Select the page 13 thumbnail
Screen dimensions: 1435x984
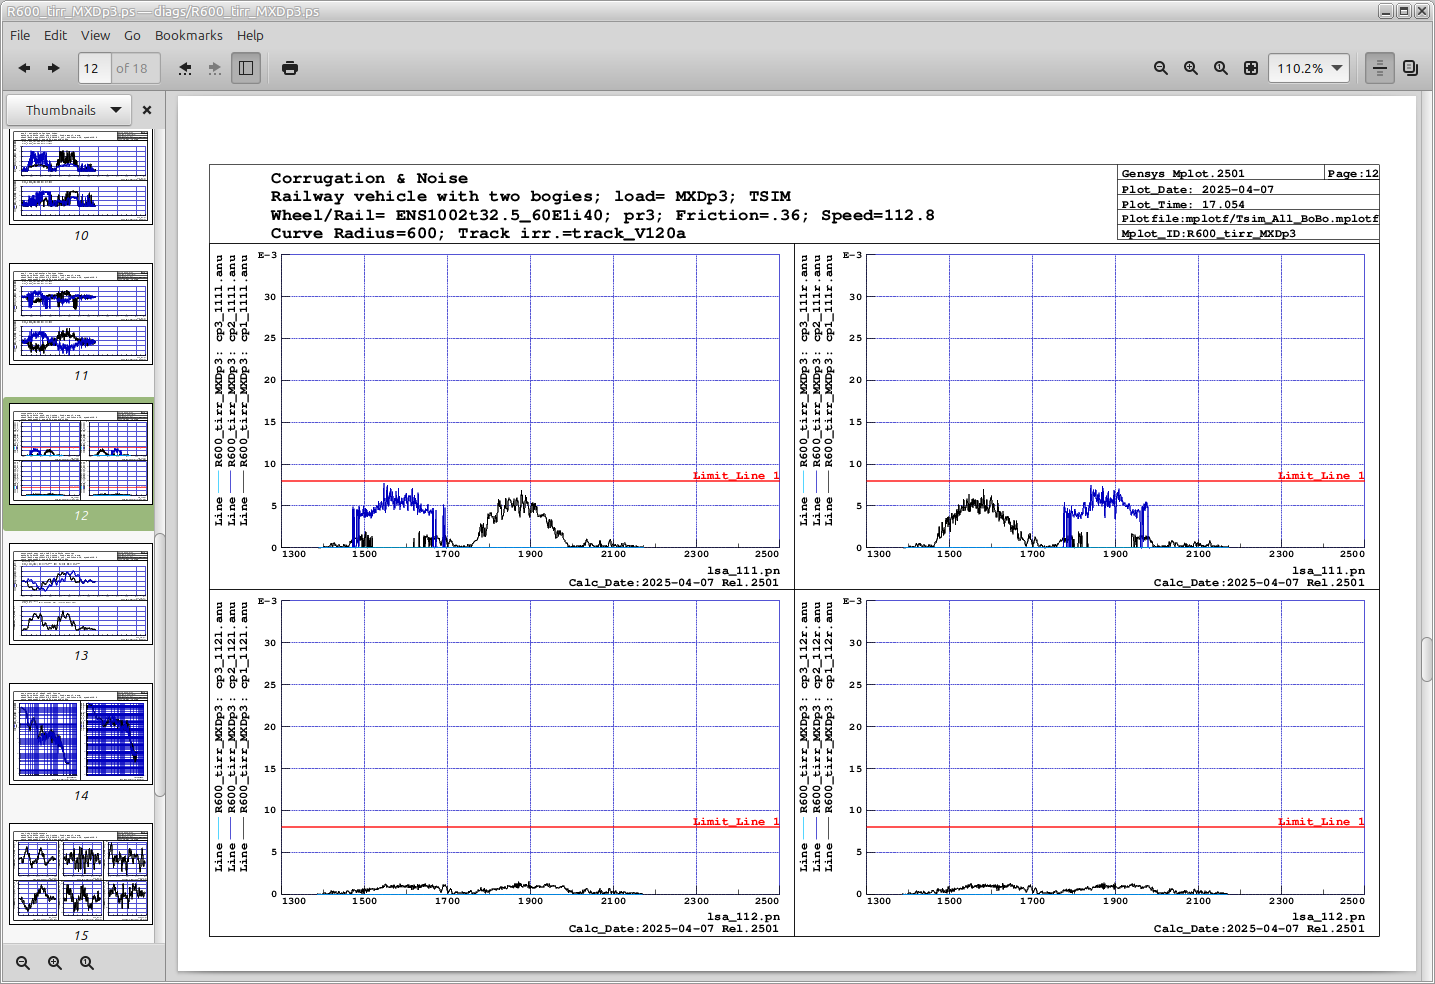81,594
